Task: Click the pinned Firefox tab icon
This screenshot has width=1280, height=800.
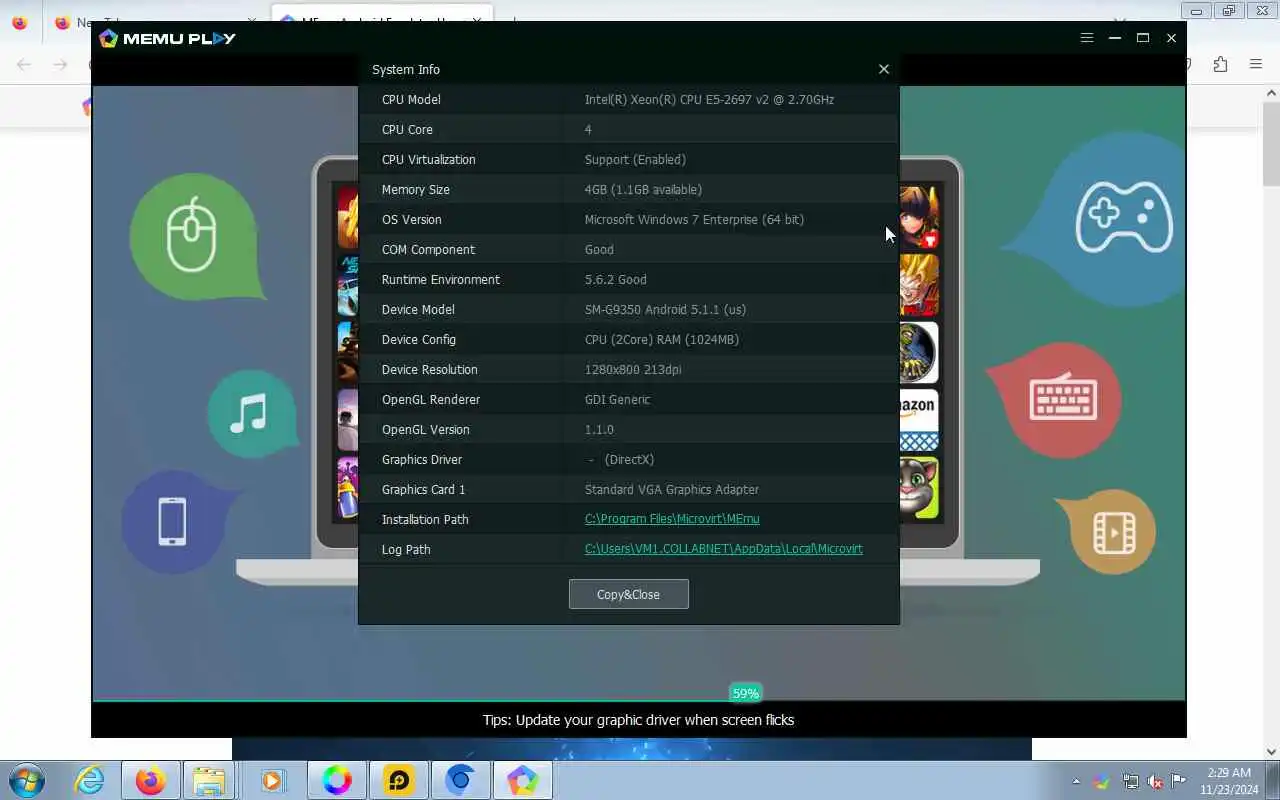Action: pos(19,22)
